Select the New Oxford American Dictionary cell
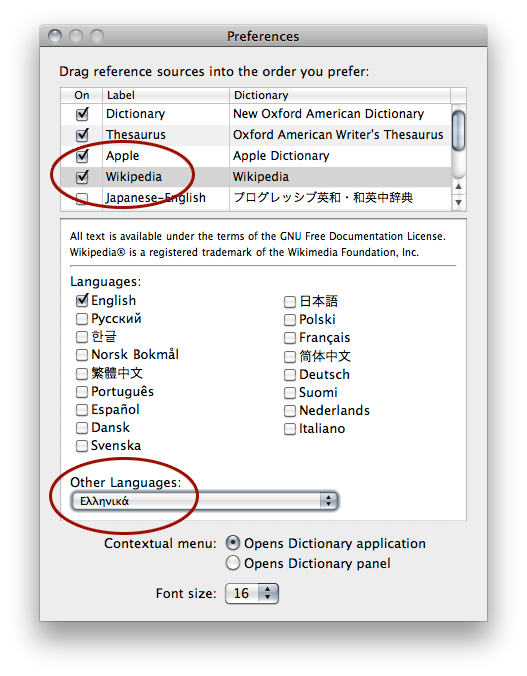The image size is (527, 676). click(x=340, y=114)
